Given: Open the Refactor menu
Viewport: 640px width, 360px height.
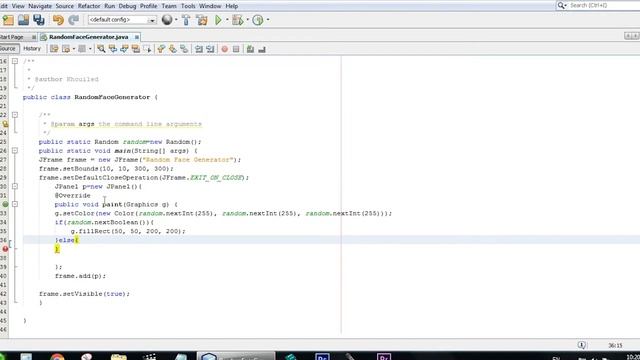Looking at the screenshot, I should pyautogui.click(x=89, y=6).
